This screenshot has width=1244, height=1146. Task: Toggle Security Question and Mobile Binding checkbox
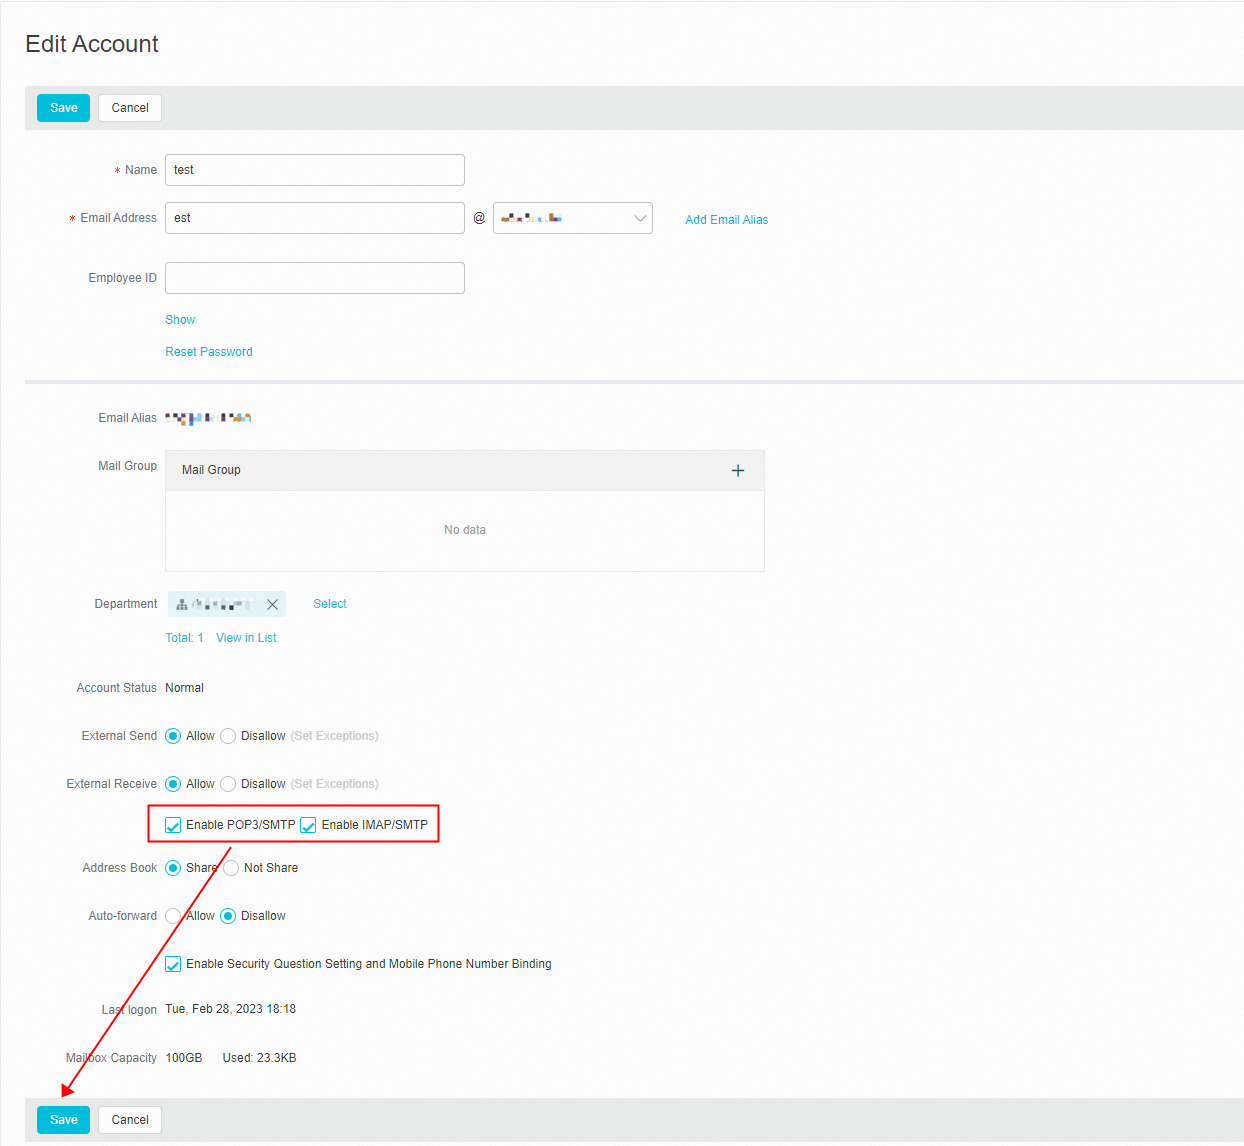tap(173, 964)
